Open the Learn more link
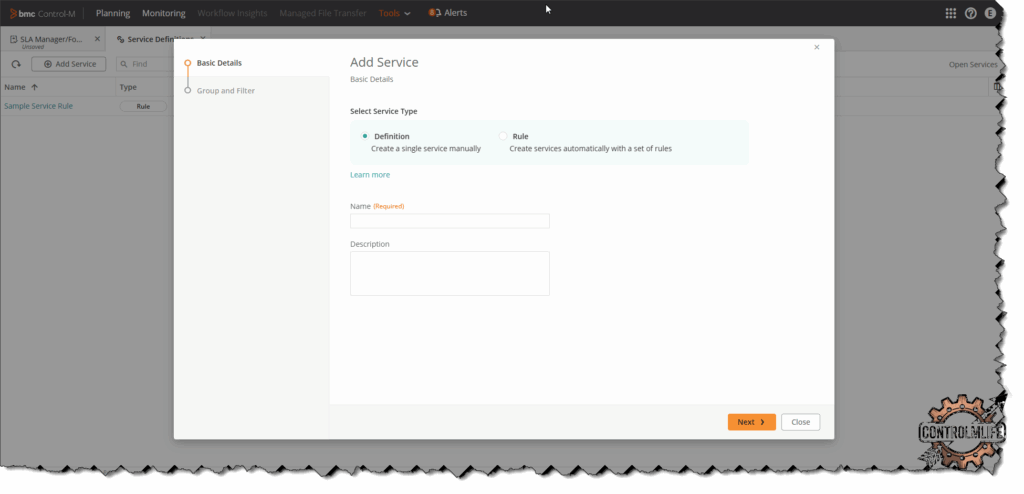Image resolution: width=1024 pixels, height=494 pixels. point(370,175)
